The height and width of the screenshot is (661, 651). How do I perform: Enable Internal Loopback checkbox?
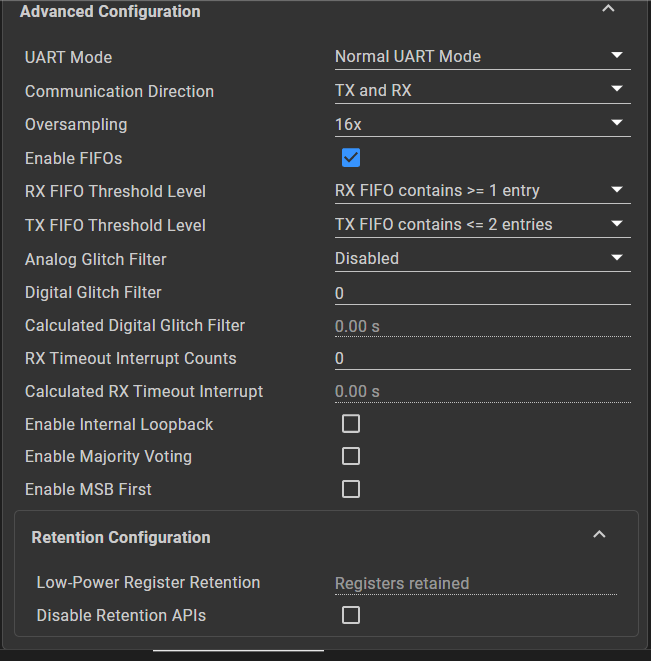(x=351, y=424)
